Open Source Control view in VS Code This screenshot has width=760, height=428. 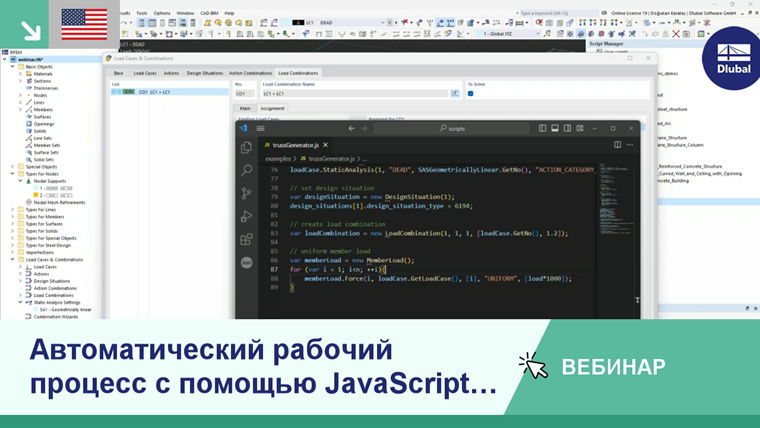tap(246, 193)
